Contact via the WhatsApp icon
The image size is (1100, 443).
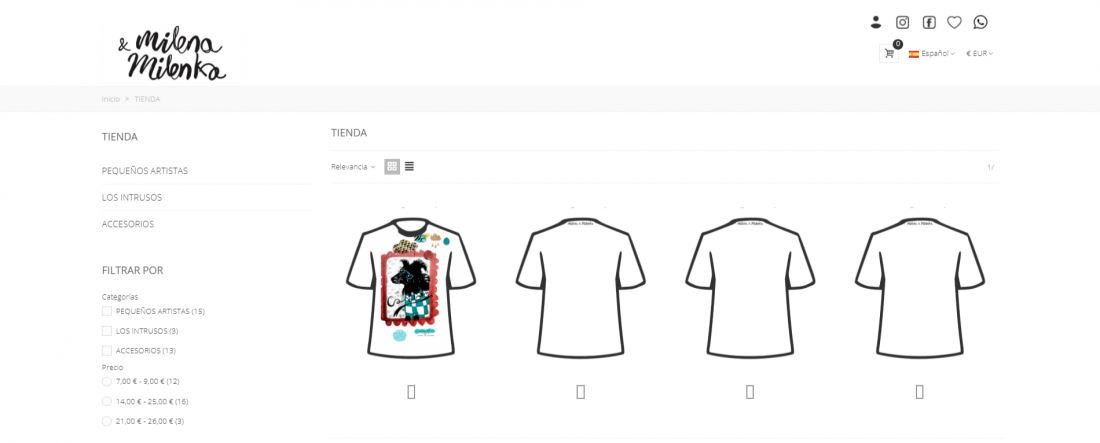981,22
